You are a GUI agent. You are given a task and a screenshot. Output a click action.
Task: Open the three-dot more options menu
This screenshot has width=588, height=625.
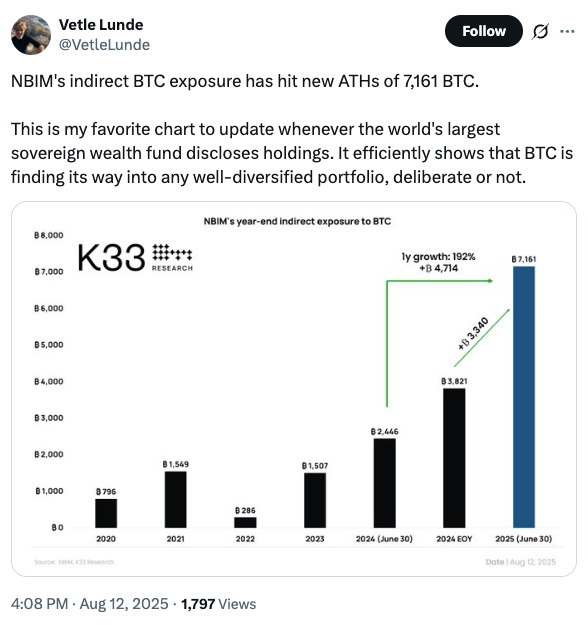[567, 31]
